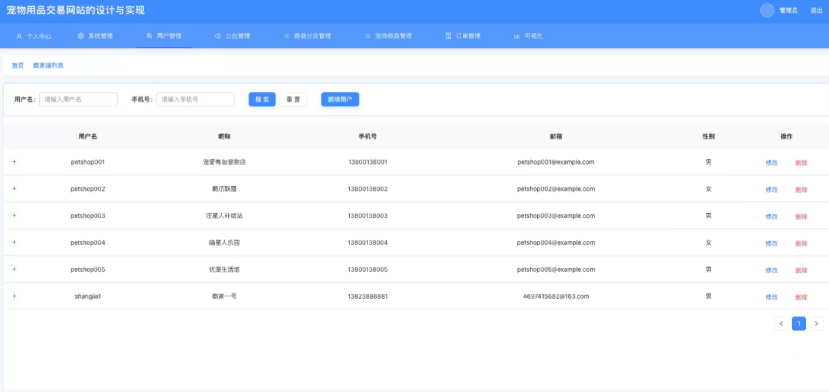
Task: Open 个人中心 via its person icon
Action: pyautogui.click(x=19, y=37)
